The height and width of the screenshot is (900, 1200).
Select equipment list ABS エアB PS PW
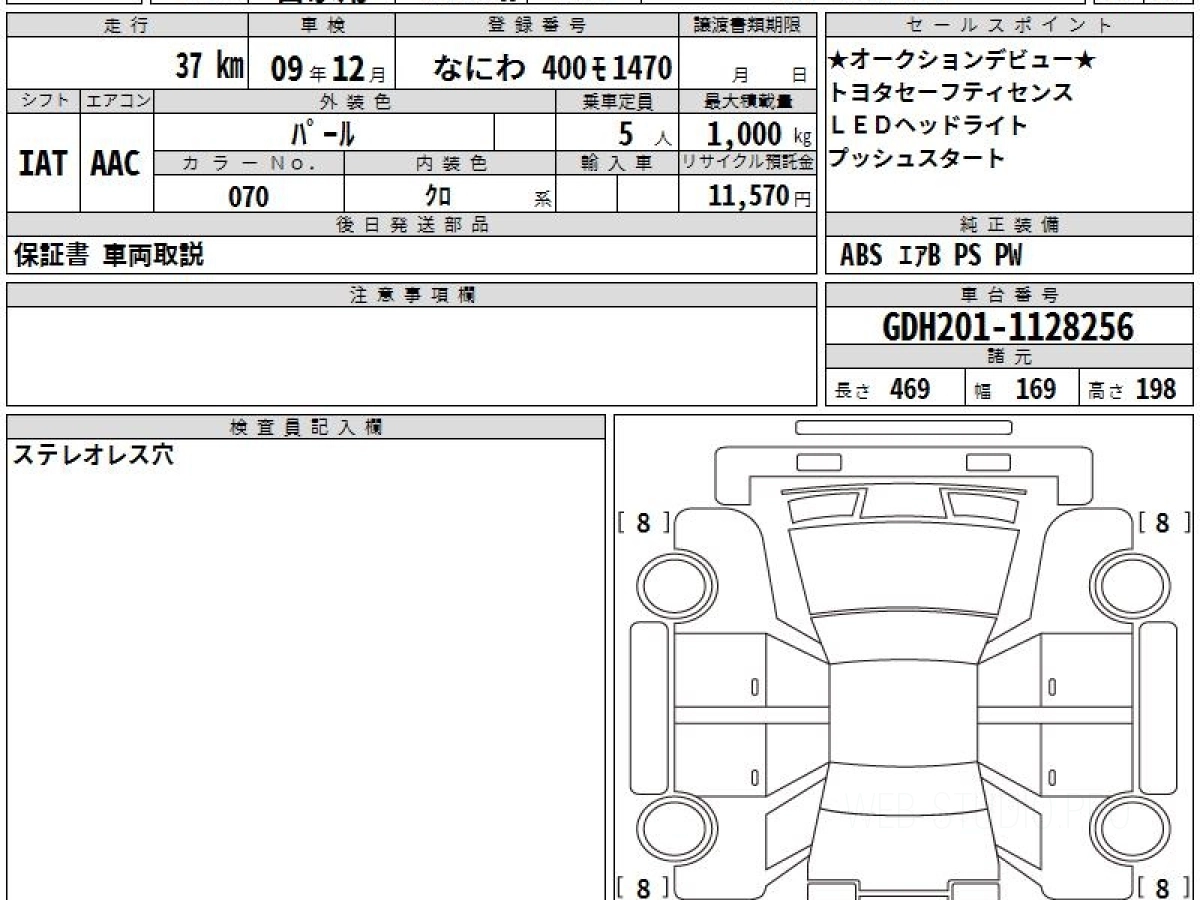(x=931, y=256)
